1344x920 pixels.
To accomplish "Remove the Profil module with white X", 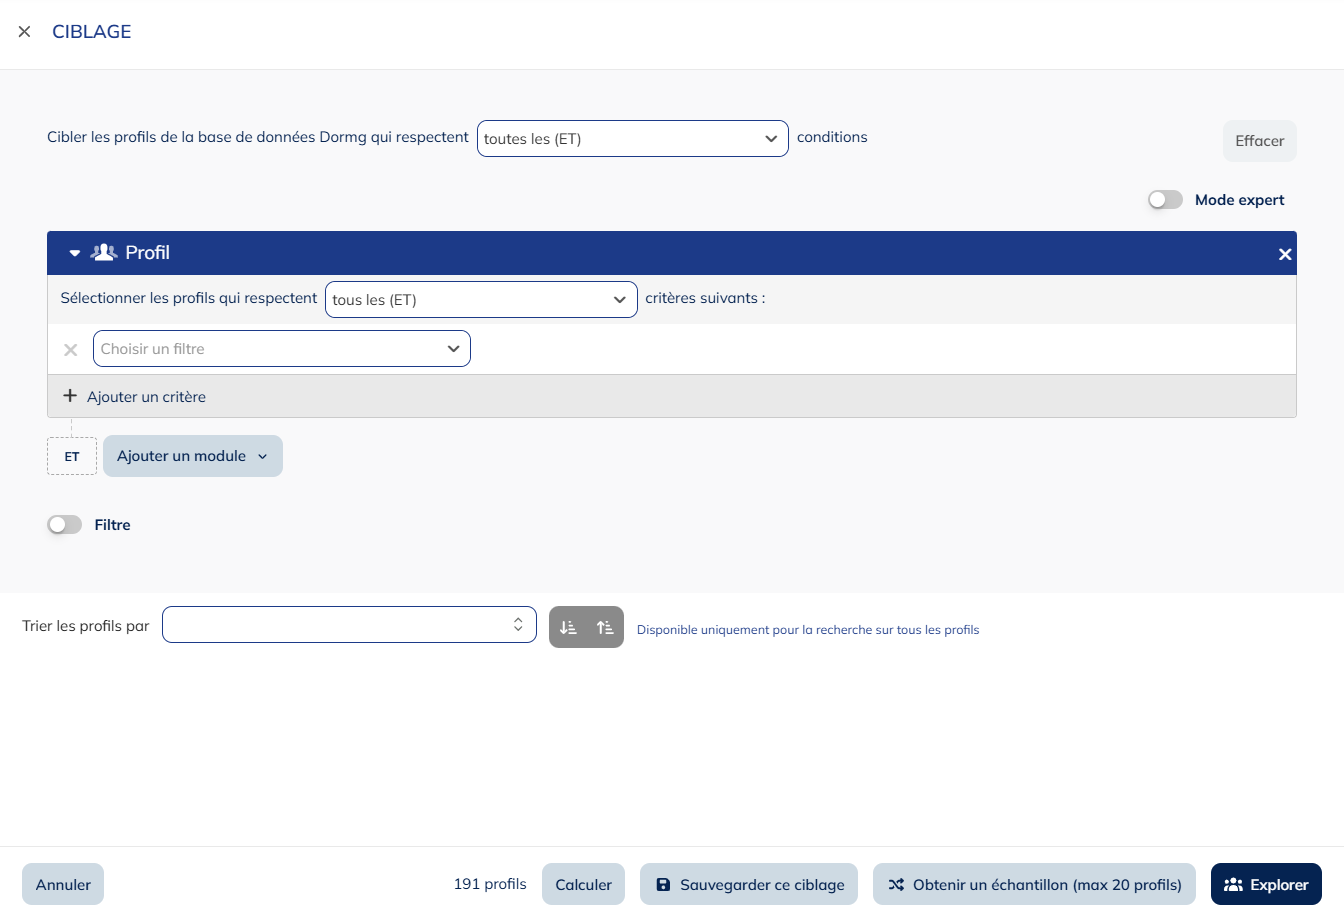I will pyautogui.click(x=1285, y=254).
